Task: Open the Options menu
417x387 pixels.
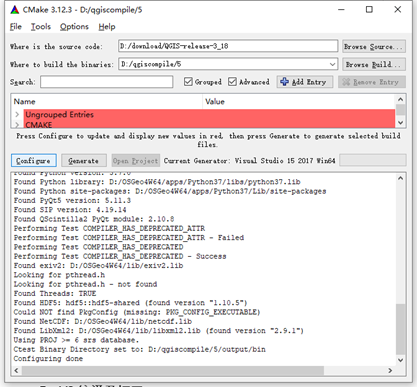Action: [74, 27]
